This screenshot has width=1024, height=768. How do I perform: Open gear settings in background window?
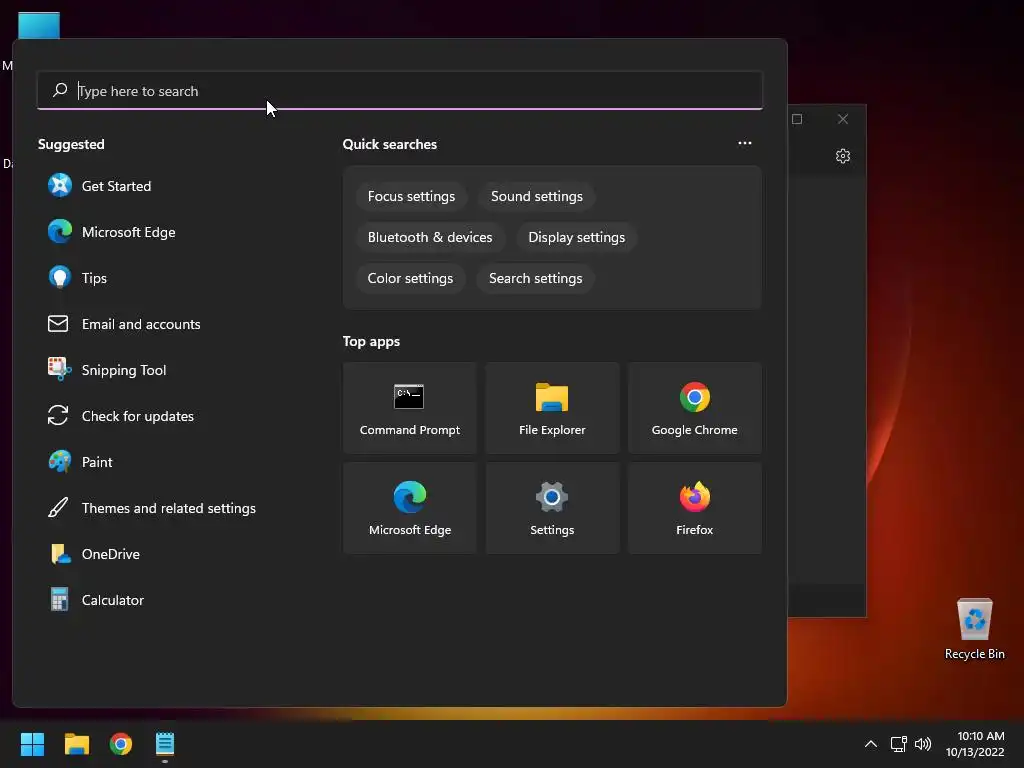point(842,156)
